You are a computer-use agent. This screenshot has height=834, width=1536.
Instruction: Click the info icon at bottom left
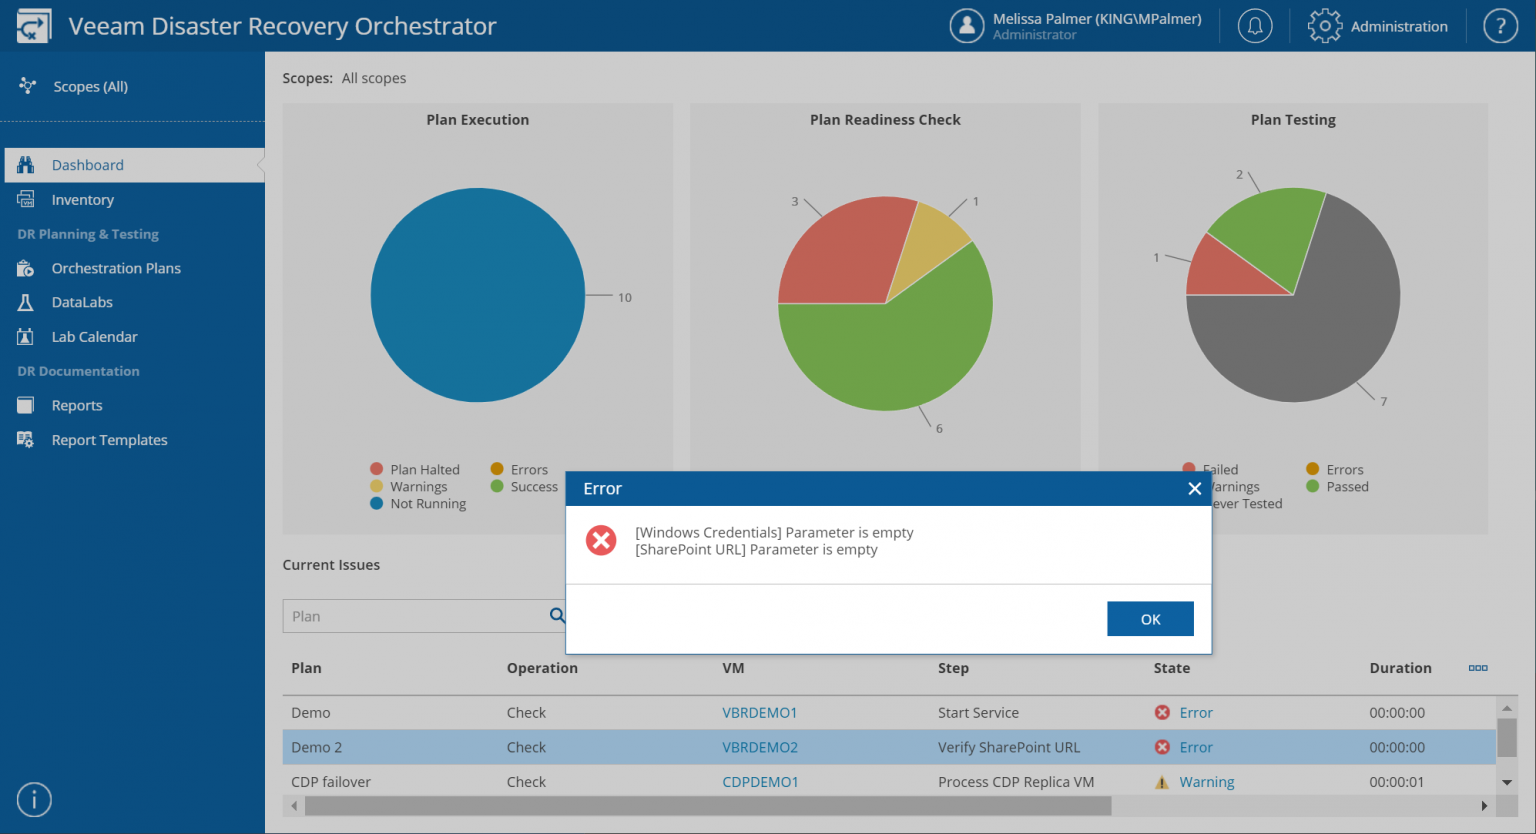point(34,800)
